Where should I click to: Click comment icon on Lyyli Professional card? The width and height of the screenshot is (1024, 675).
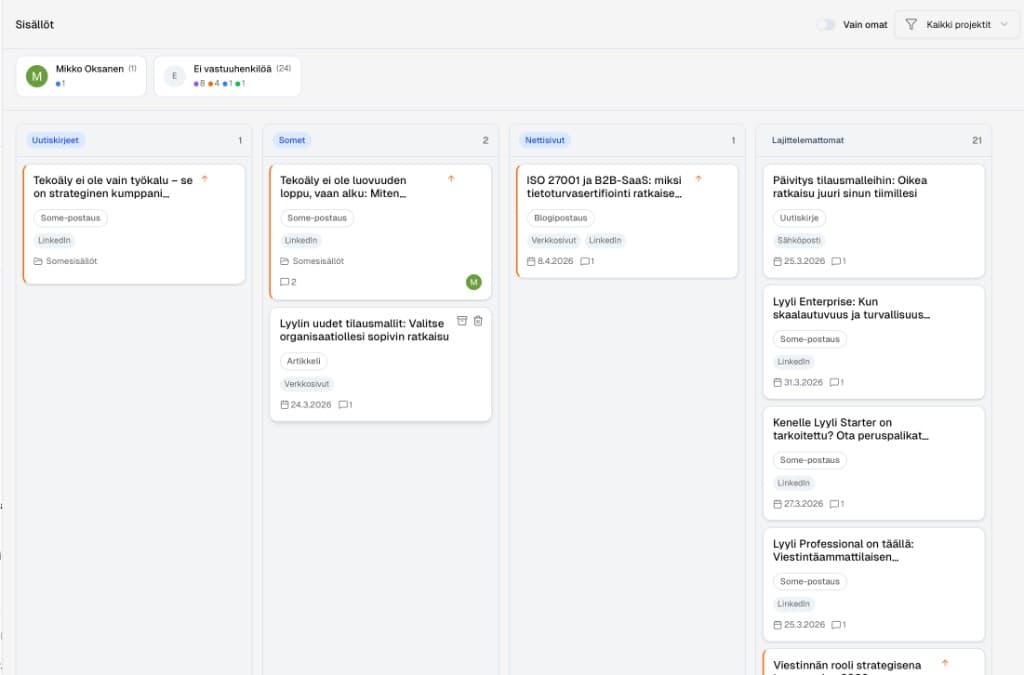[x=836, y=625]
